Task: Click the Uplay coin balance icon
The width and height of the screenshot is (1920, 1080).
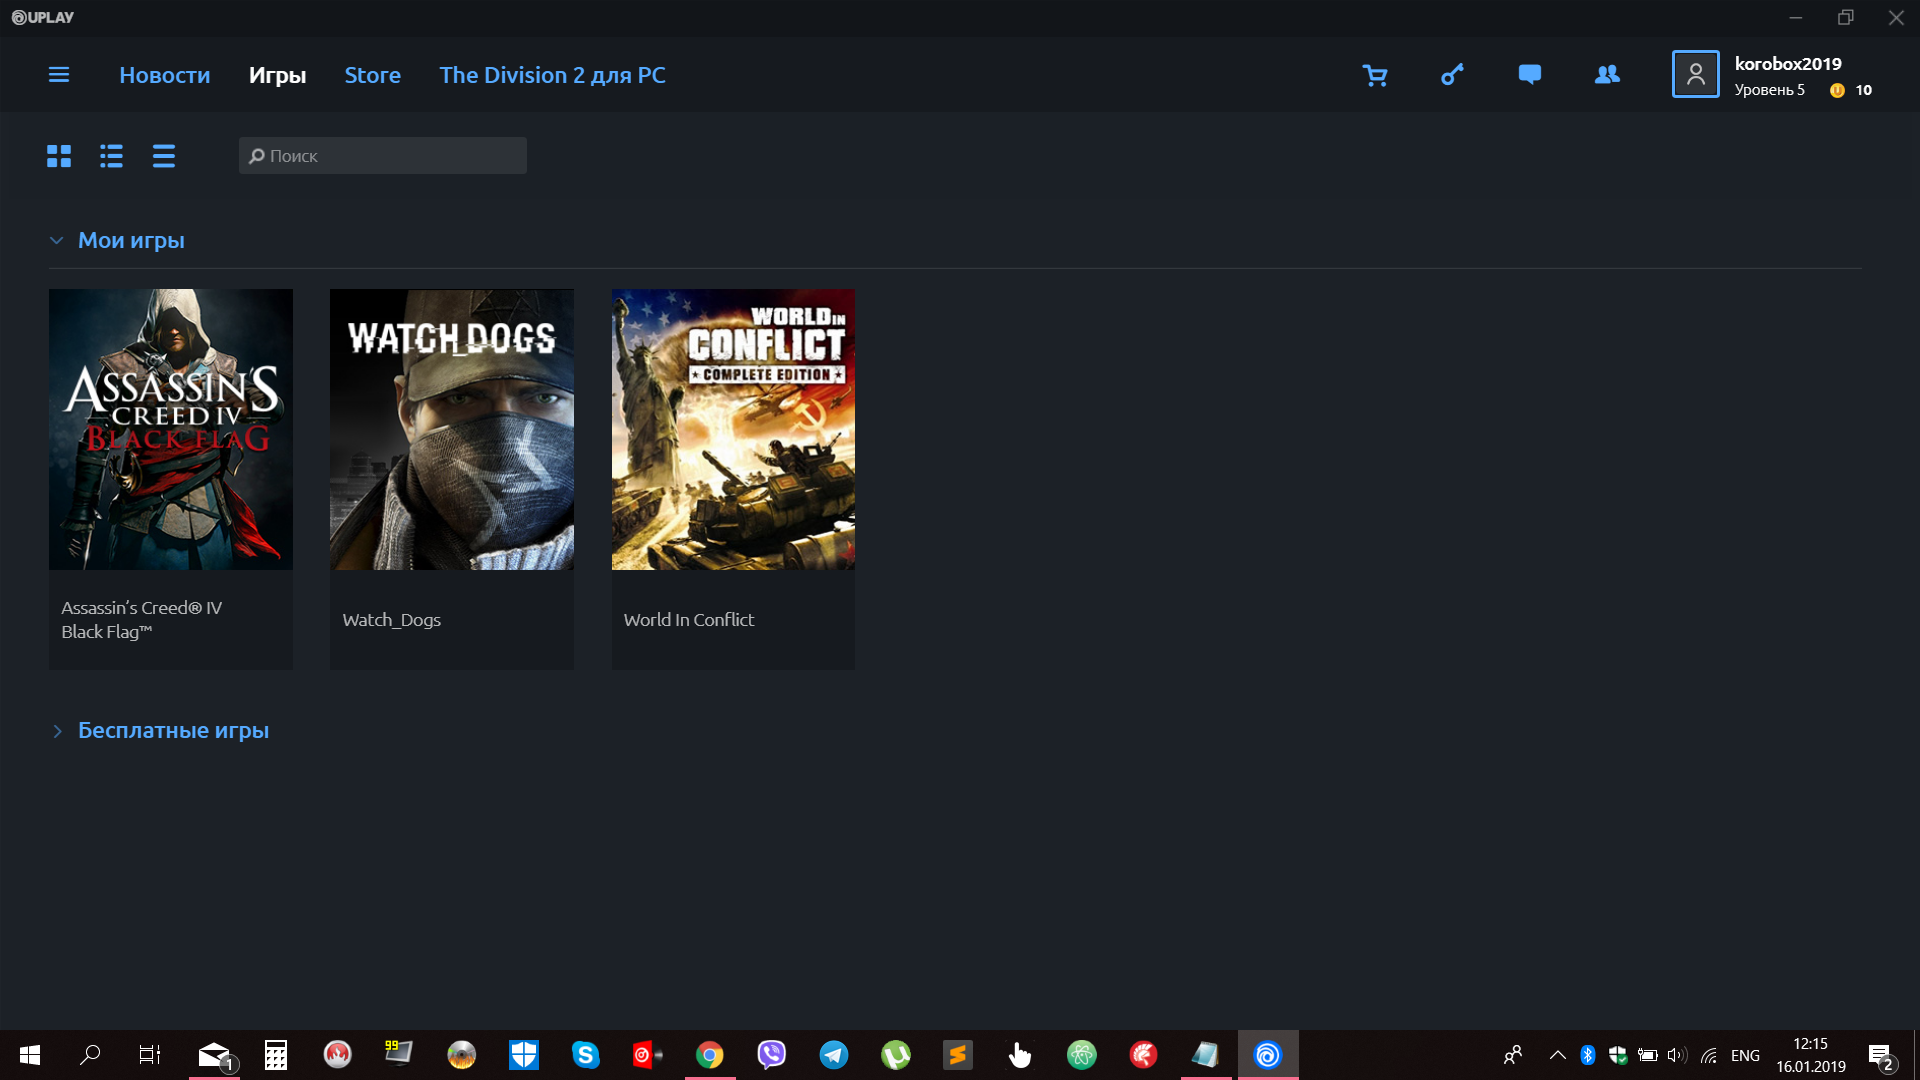Action: pos(1837,90)
